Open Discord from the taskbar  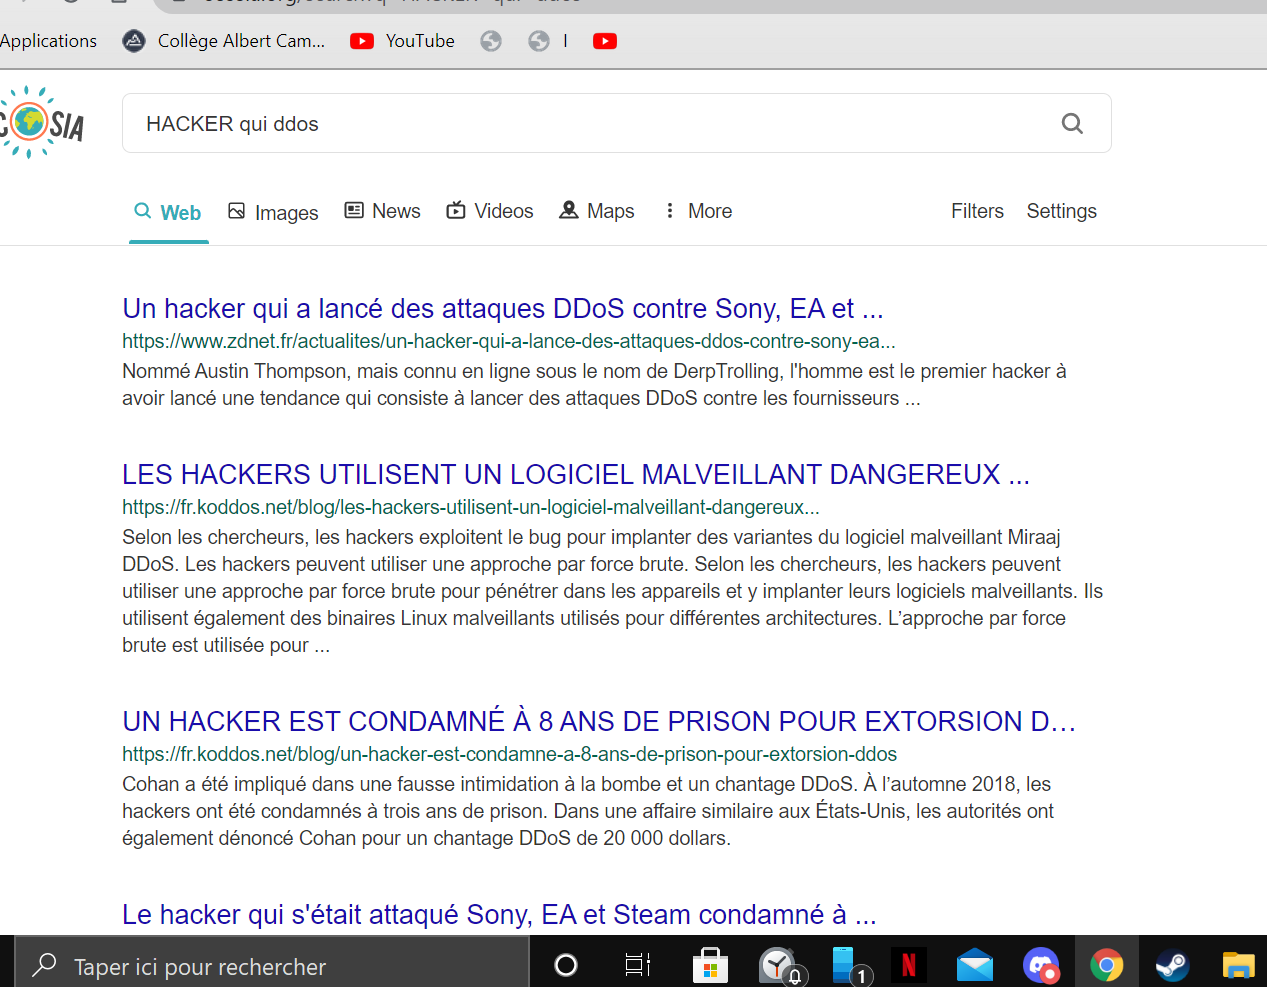tap(1041, 966)
